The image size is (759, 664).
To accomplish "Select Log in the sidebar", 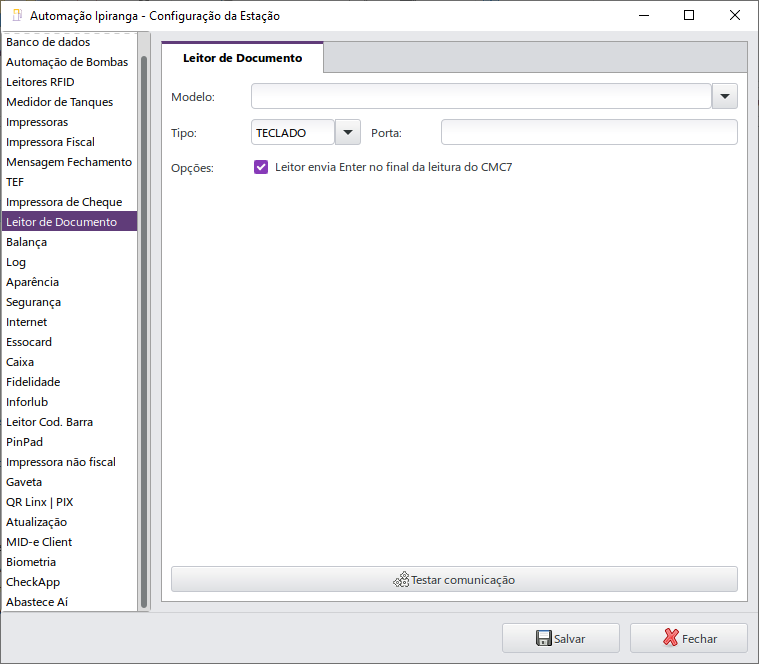I will (70, 262).
